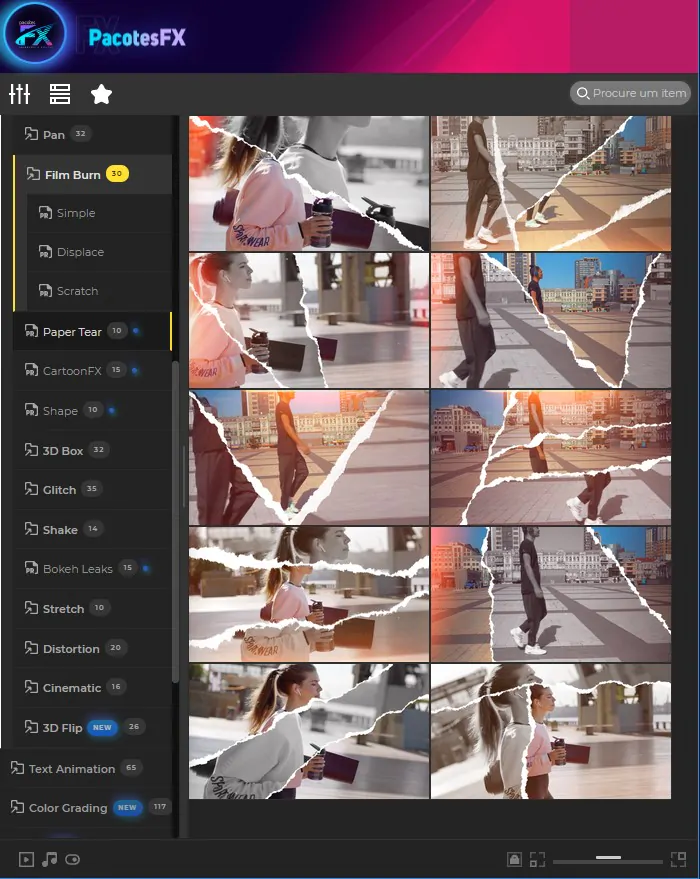Click the large thumbnails icon right of slider

click(679, 859)
